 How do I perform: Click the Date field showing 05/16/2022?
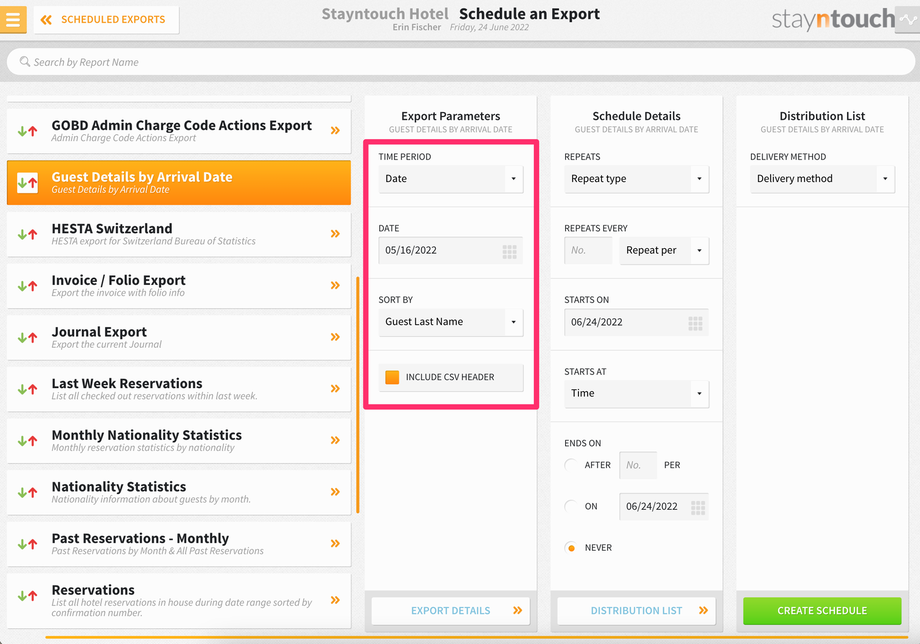coord(451,250)
